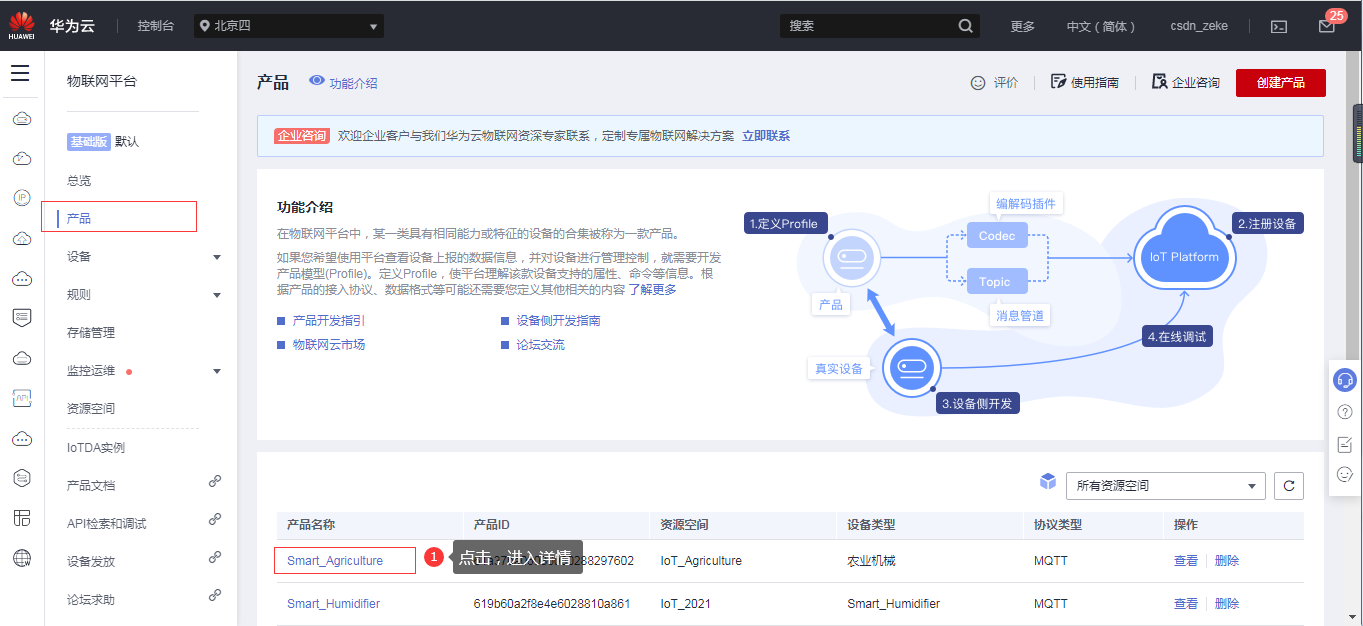1363x626 pixels.
Task: Click the smiley face icon on right panel
Action: click(1345, 474)
